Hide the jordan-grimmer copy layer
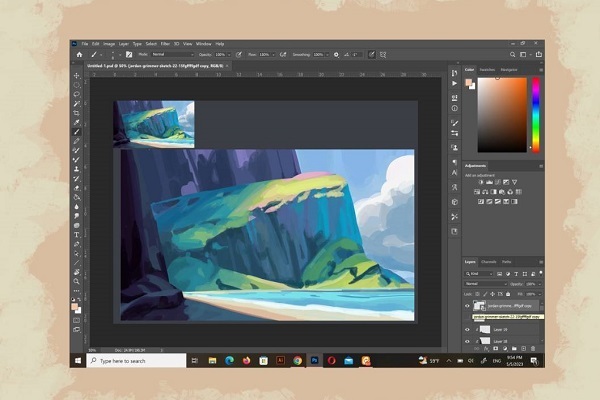The image size is (600, 400). click(467, 307)
